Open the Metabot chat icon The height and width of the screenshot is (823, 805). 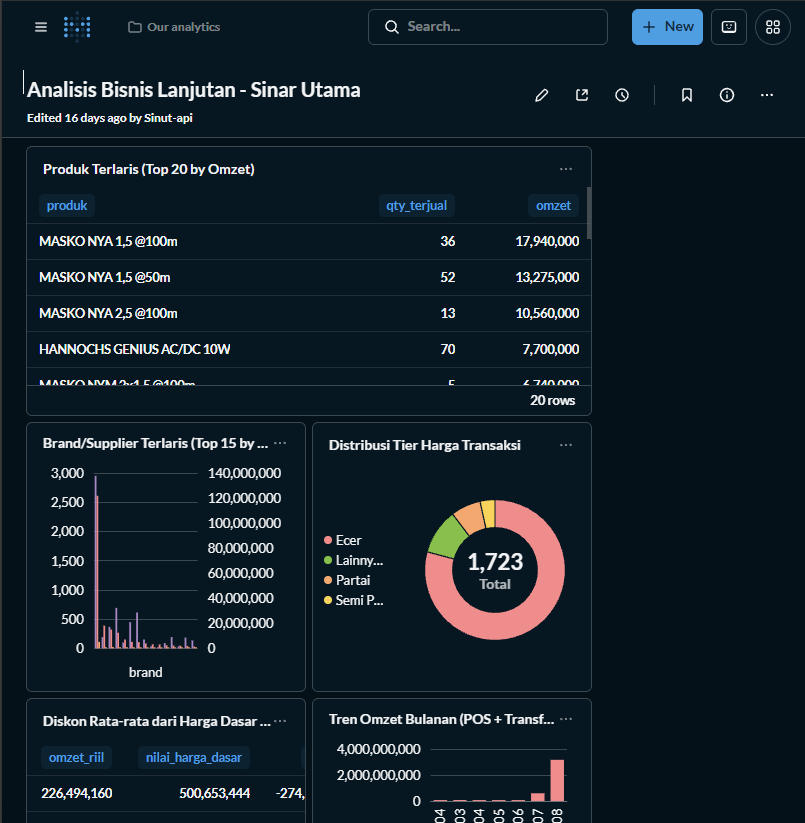tap(729, 27)
